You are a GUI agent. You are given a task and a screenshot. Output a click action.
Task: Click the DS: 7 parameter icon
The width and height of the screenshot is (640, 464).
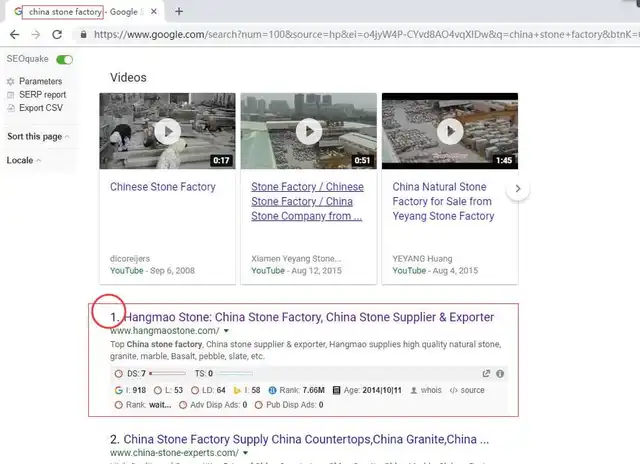pyautogui.click(x=119, y=374)
